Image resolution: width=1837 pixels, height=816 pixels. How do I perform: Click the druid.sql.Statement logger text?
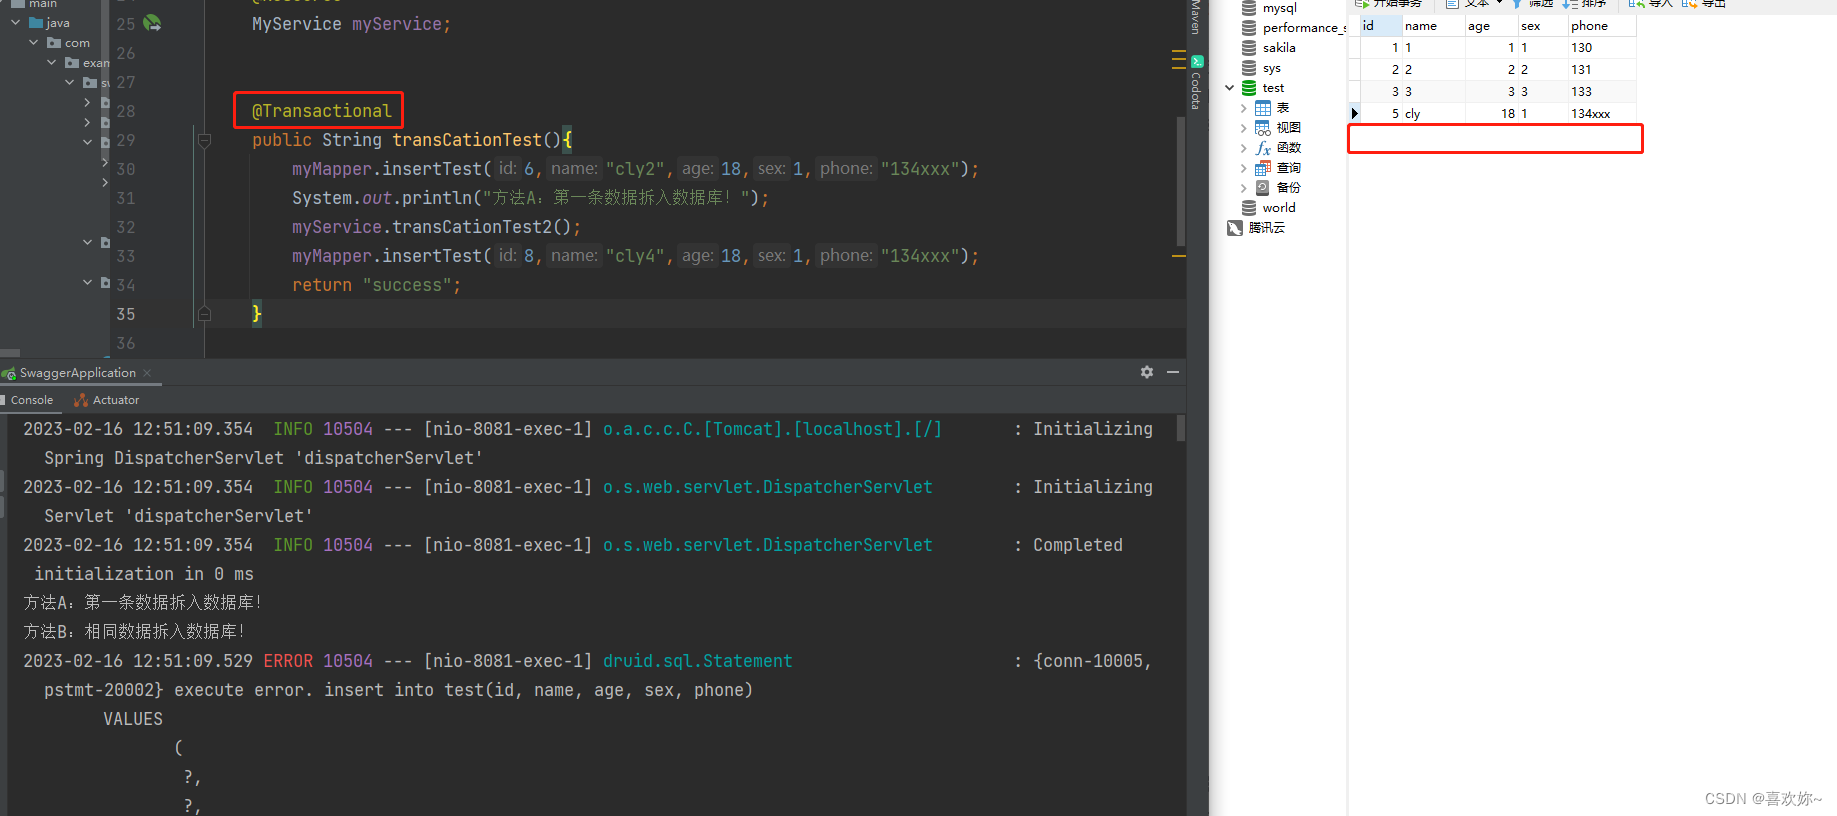pyautogui.click(x=697, y=661)
